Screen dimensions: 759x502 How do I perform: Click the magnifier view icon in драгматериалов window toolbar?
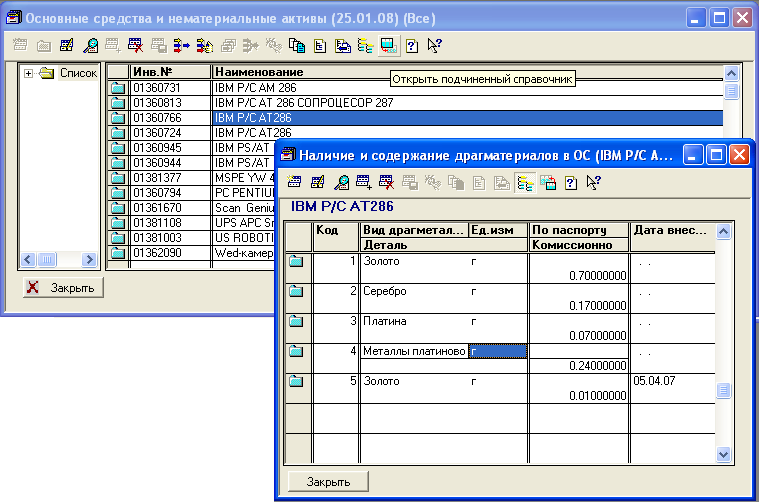(341, 183)
